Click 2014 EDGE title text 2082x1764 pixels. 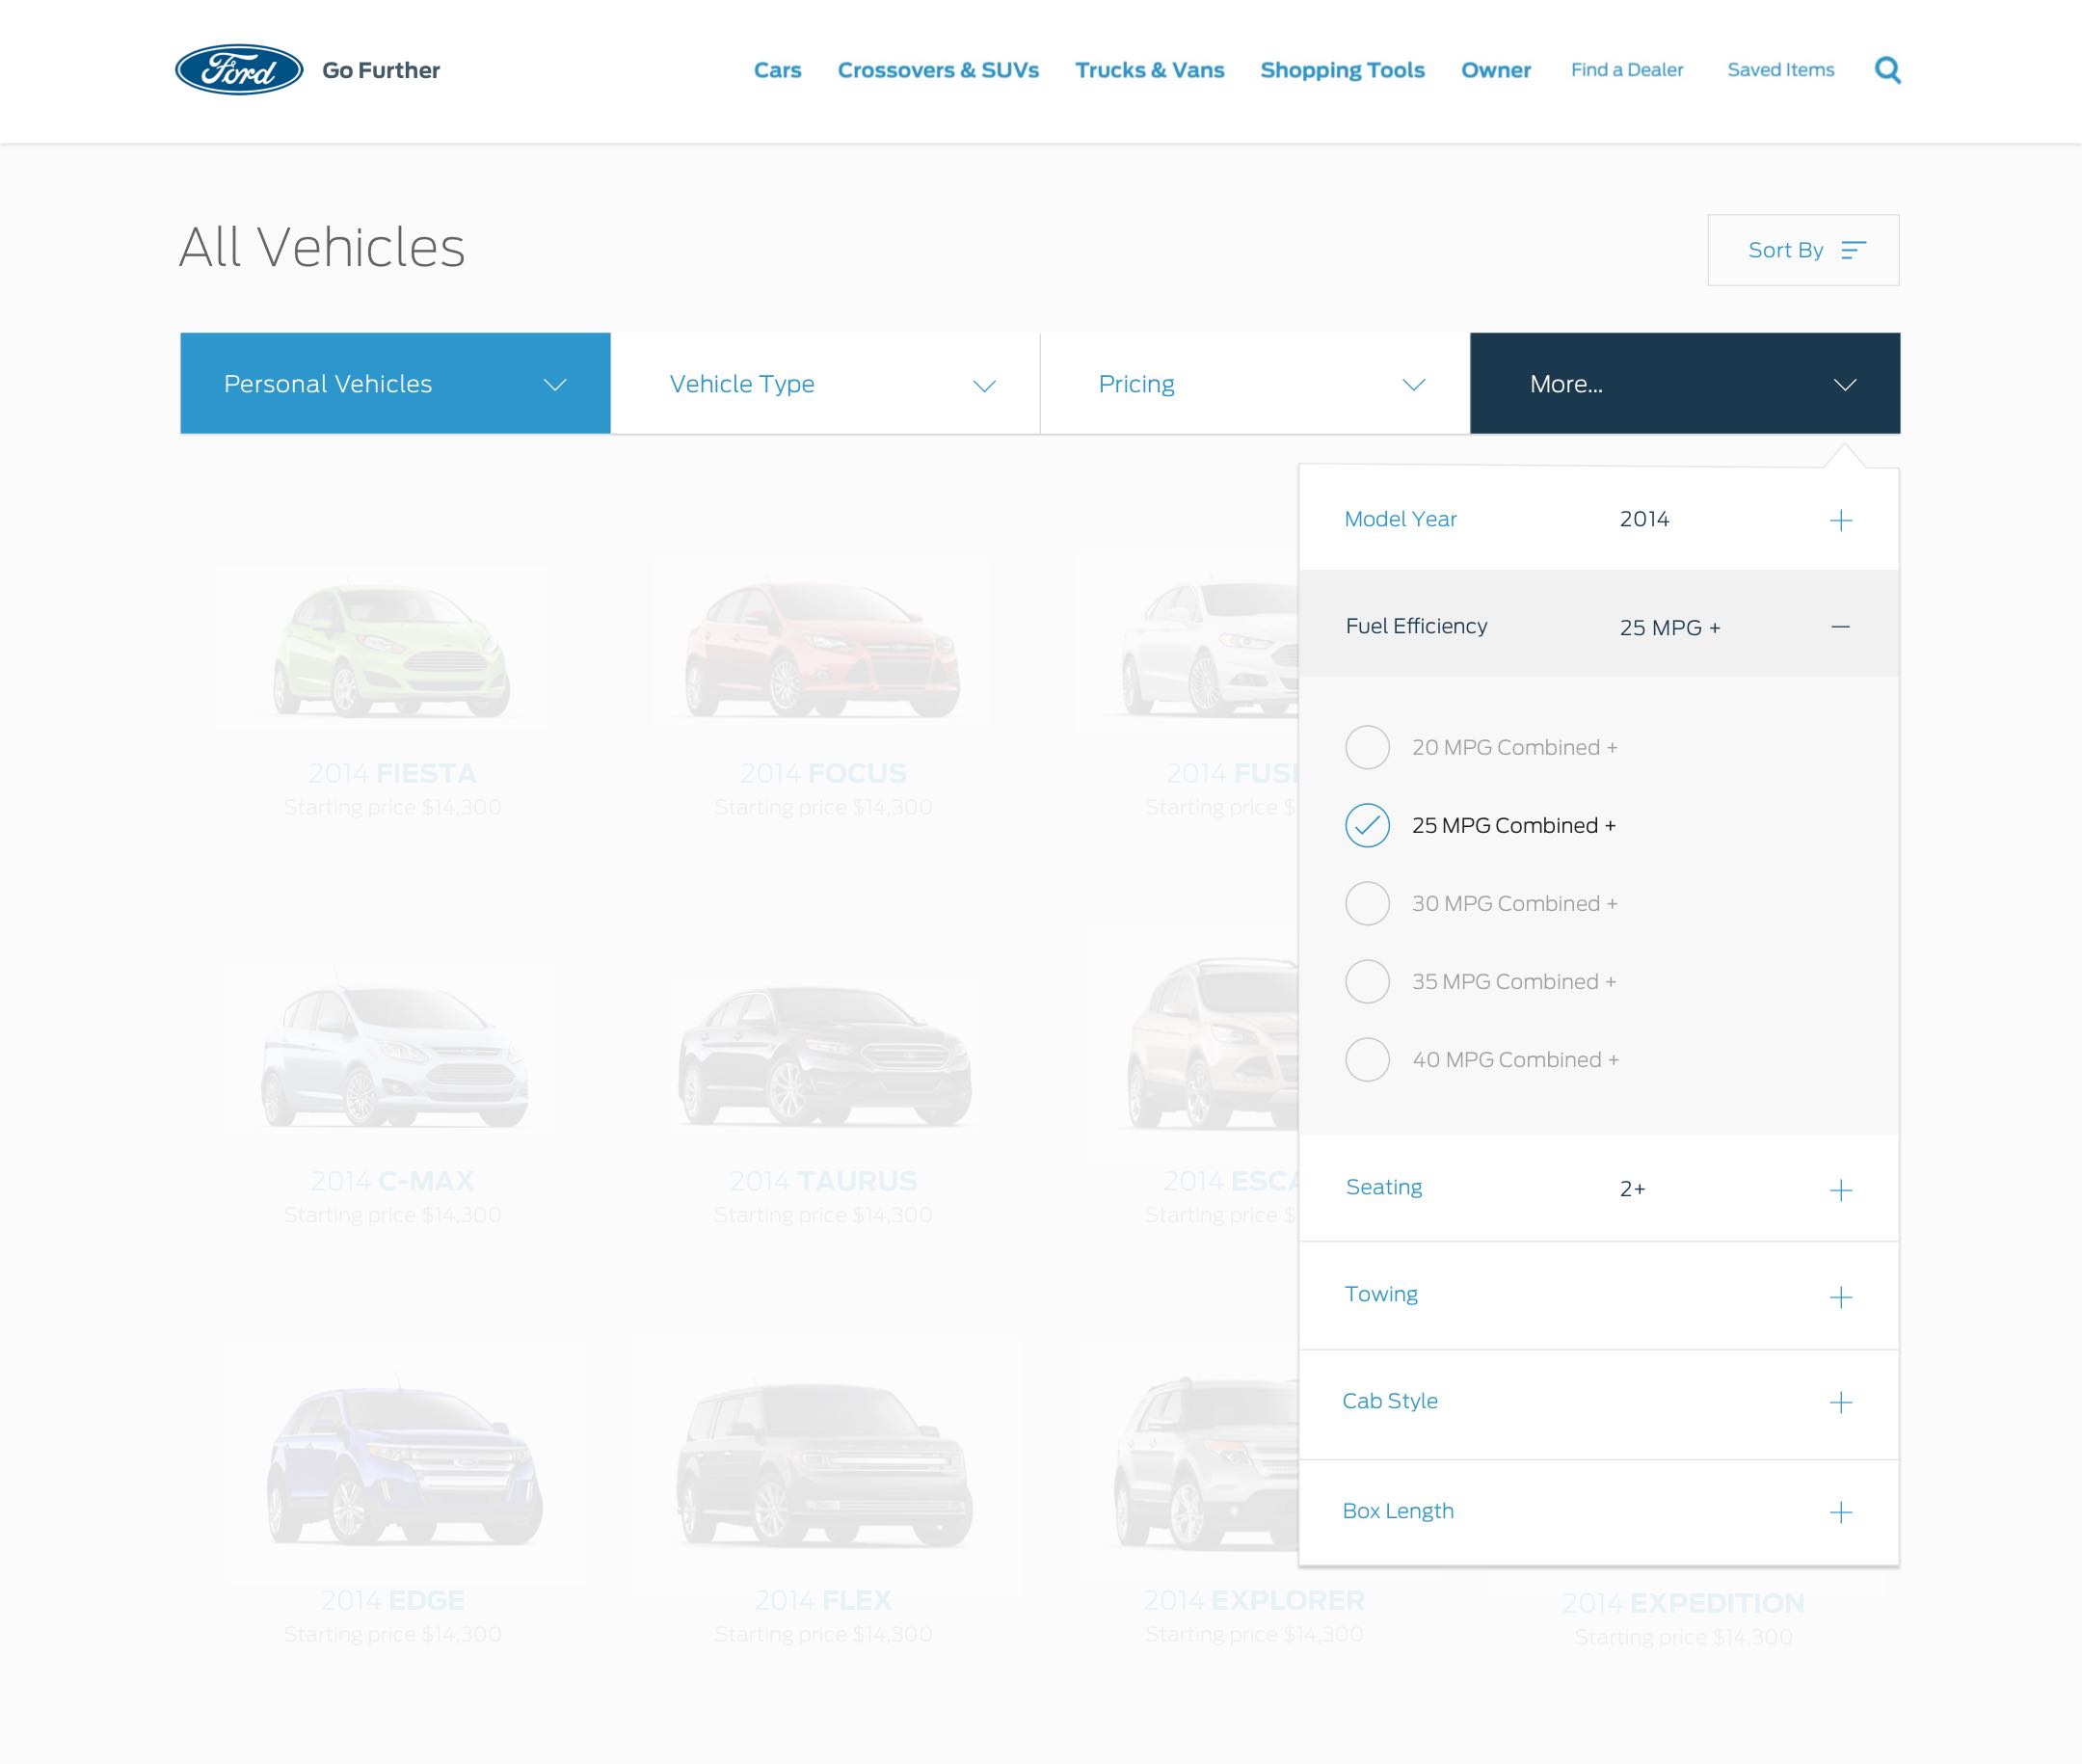pyautogui.click(x=392, y=1600)
